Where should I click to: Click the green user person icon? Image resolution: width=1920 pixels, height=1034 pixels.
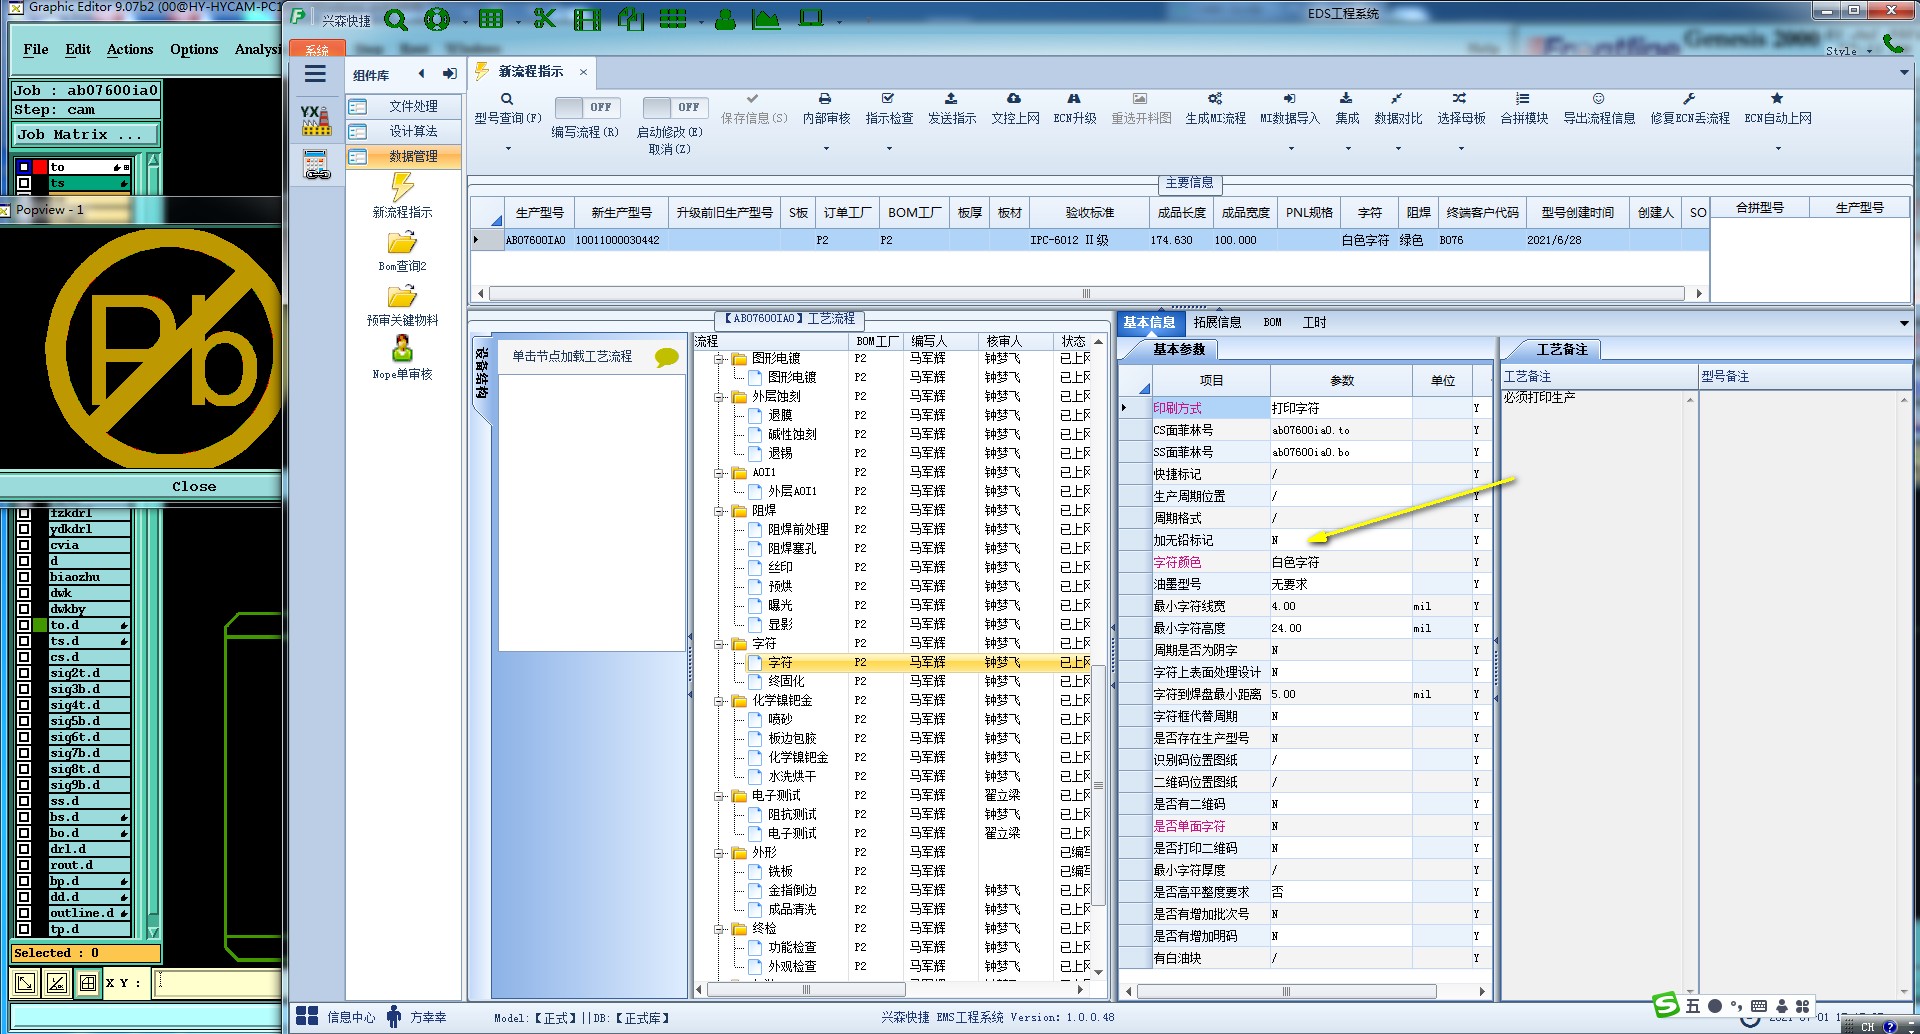point(726,19)
